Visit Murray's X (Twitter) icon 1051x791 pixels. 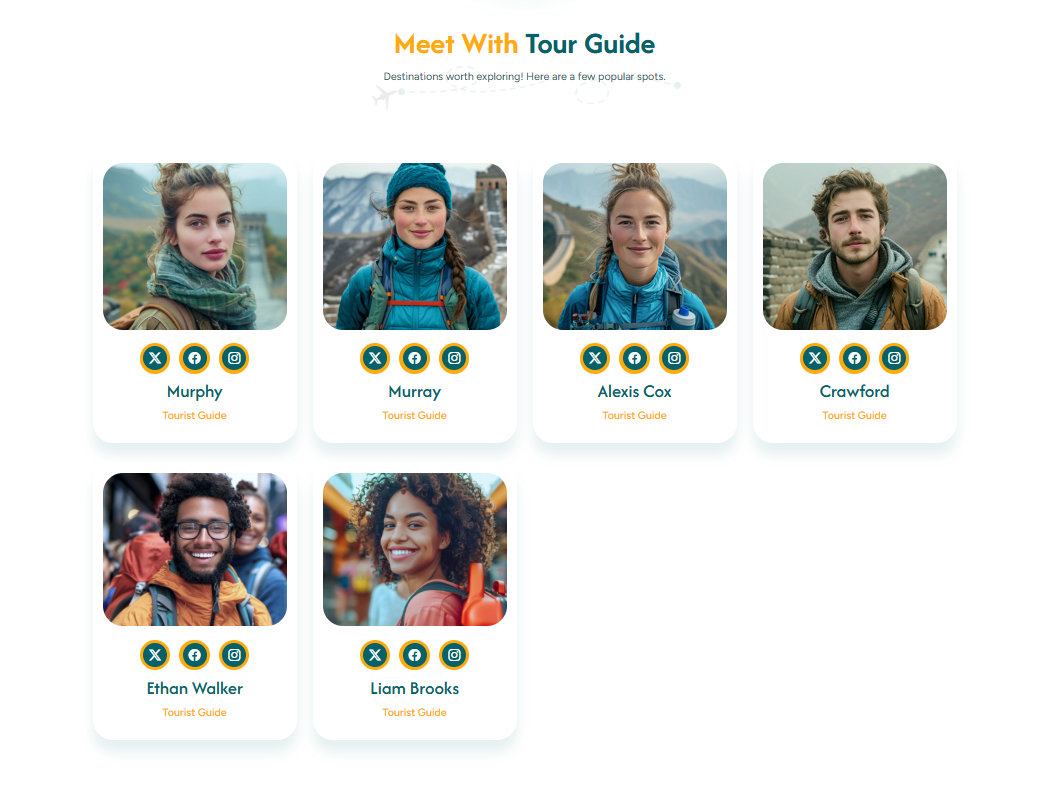click(374, 358)
